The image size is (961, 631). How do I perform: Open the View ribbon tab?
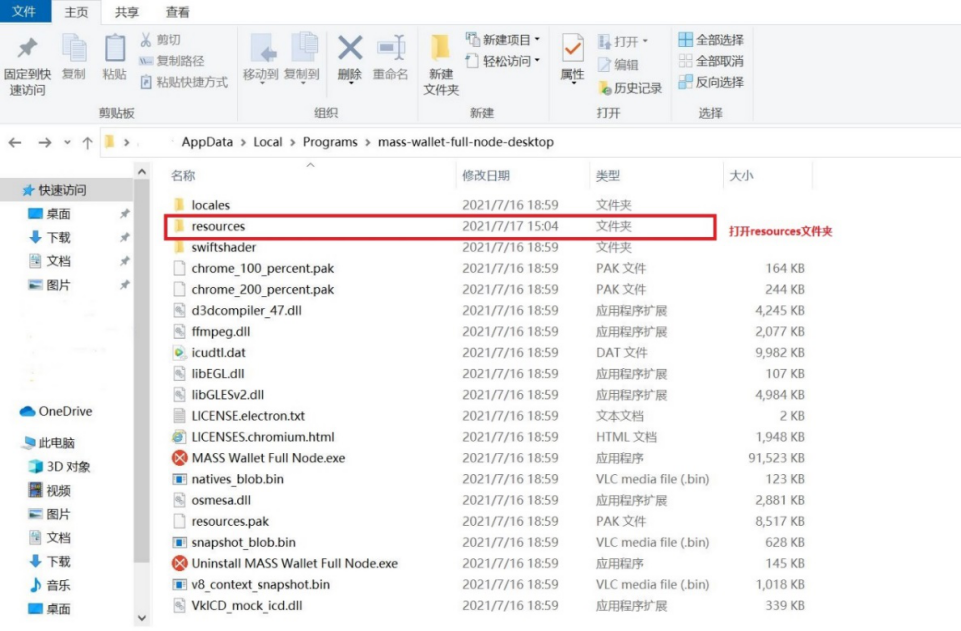click(178, 12)
